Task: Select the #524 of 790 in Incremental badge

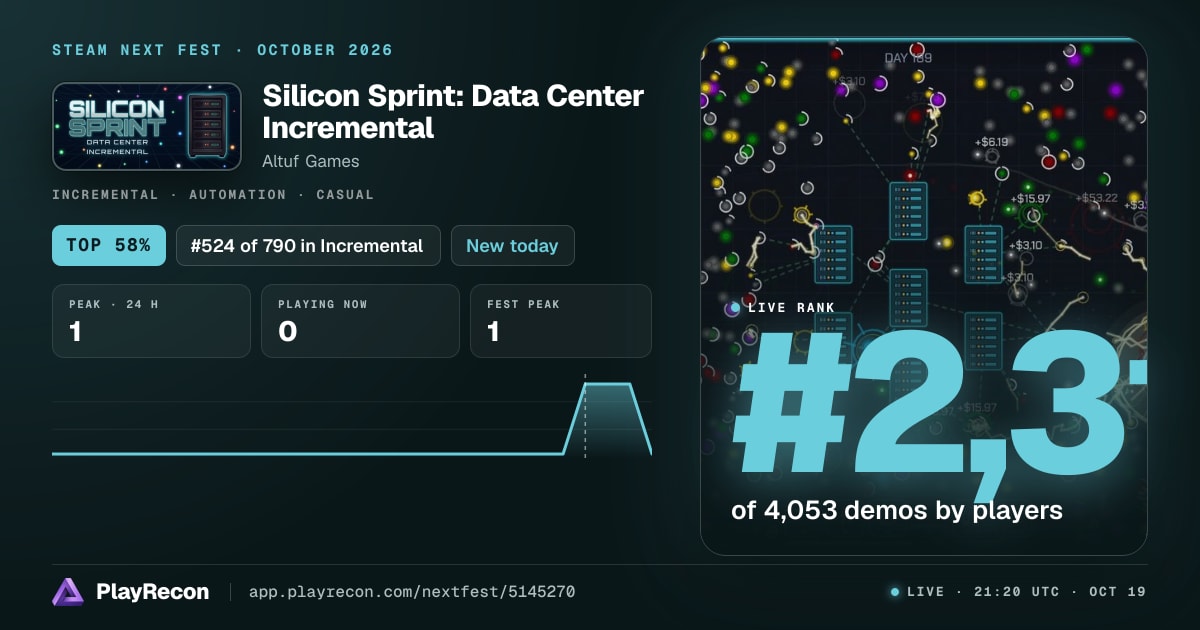Action: click(x=308, y=245)
